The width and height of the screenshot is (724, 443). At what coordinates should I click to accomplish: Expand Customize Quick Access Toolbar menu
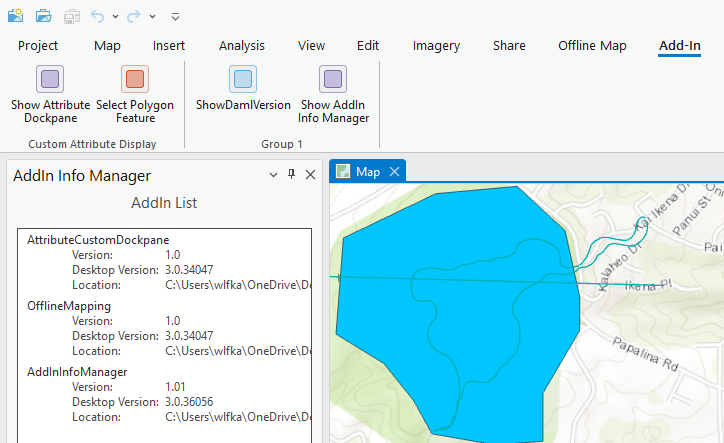tap(175, 17)
